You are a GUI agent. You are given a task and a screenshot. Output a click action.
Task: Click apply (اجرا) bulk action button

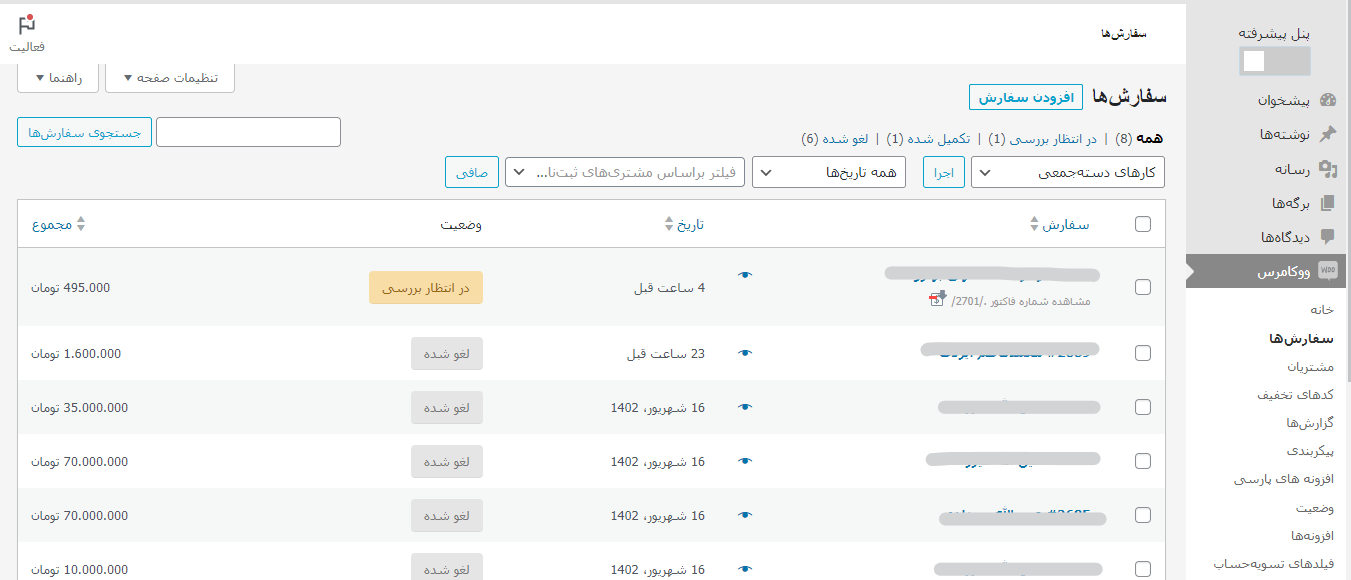point(944,172)
